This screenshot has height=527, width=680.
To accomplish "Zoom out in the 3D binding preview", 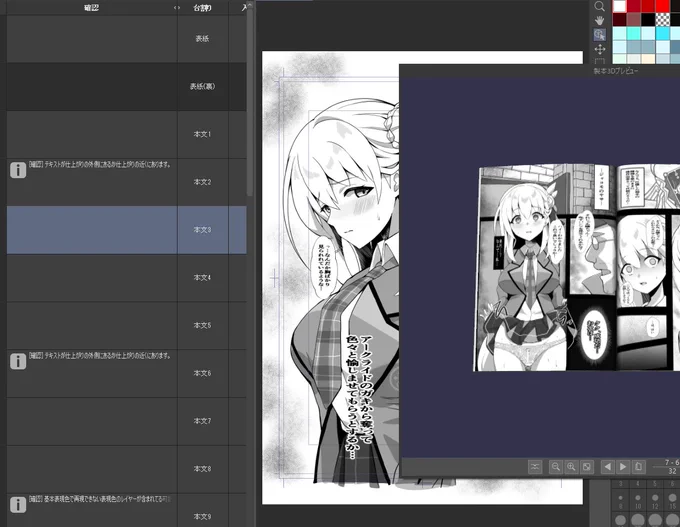I will click(556, 467).
